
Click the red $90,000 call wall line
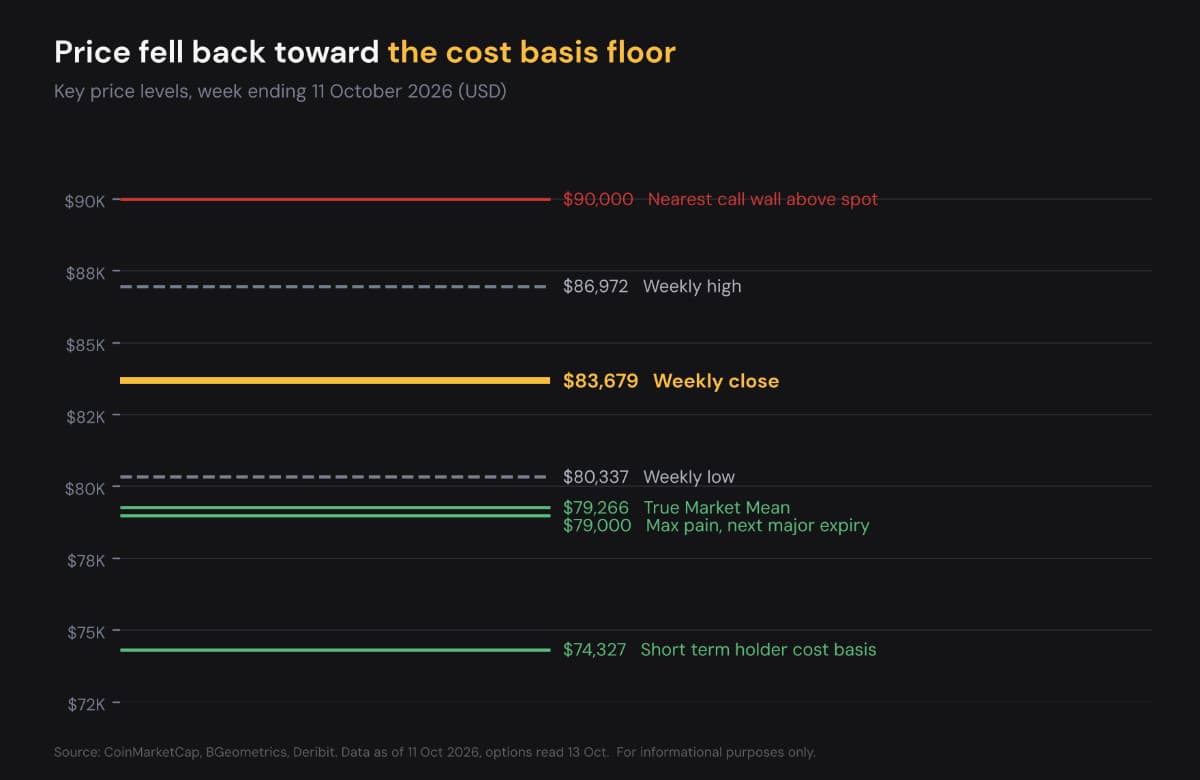tap(335, 199)
